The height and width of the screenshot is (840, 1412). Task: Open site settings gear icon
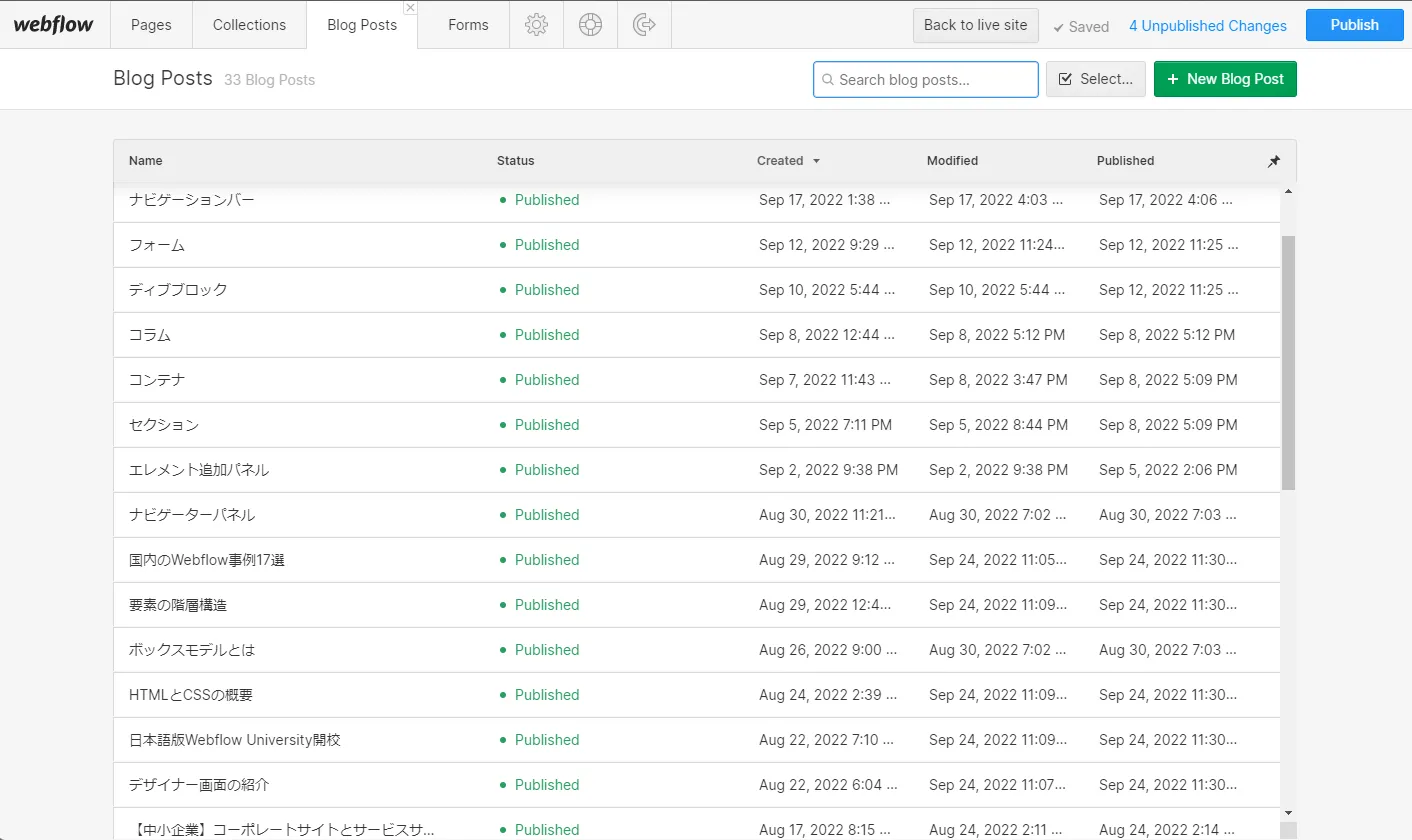[536, 25]
